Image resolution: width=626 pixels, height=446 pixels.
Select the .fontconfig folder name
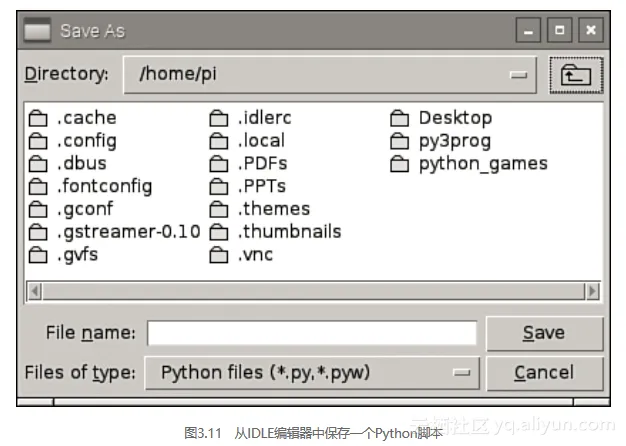coord(105,187)
